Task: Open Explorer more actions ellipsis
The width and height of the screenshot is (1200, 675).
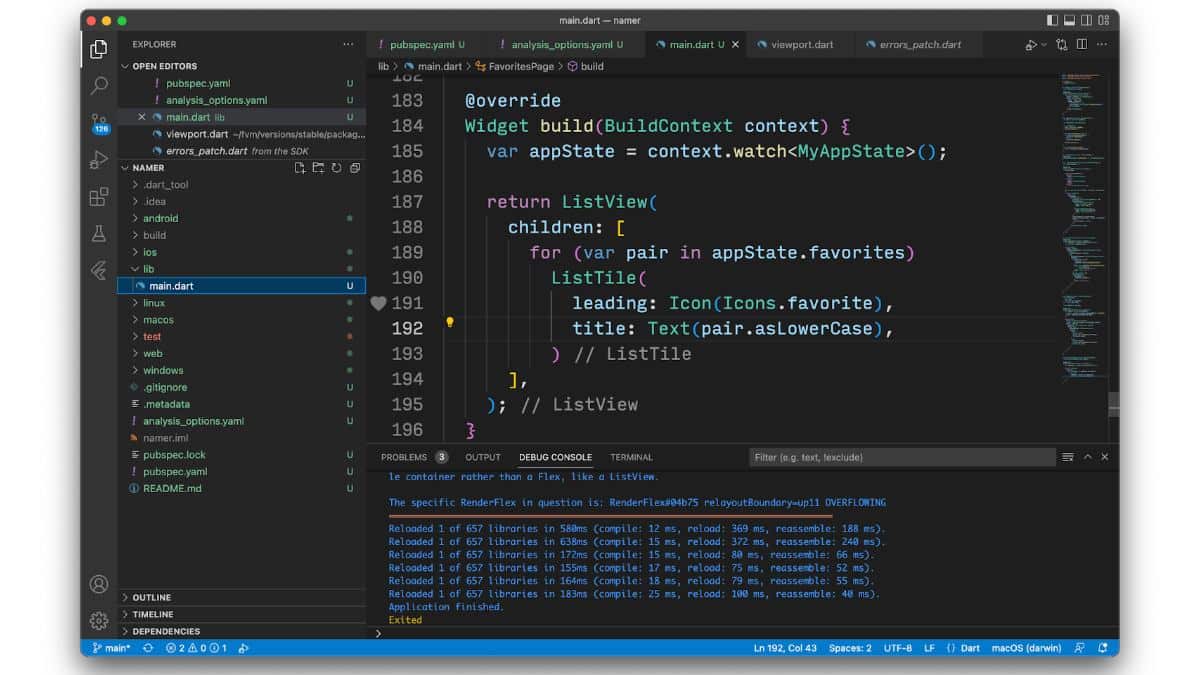Action: [348, 44]
